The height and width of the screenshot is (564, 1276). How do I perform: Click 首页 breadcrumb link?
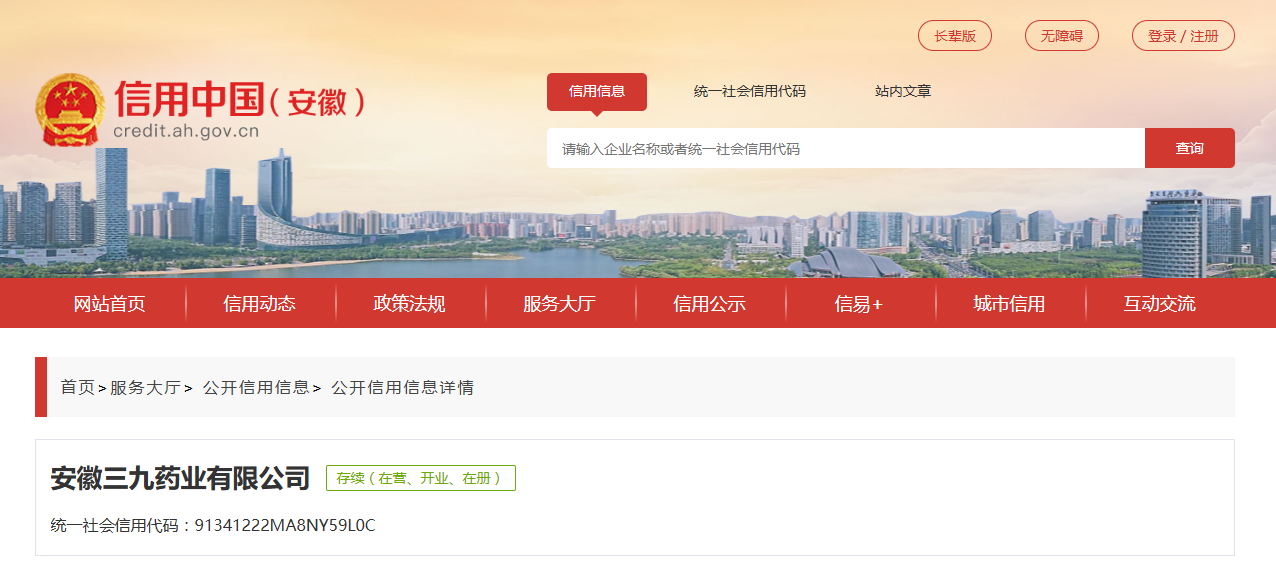tap(78, 387)
